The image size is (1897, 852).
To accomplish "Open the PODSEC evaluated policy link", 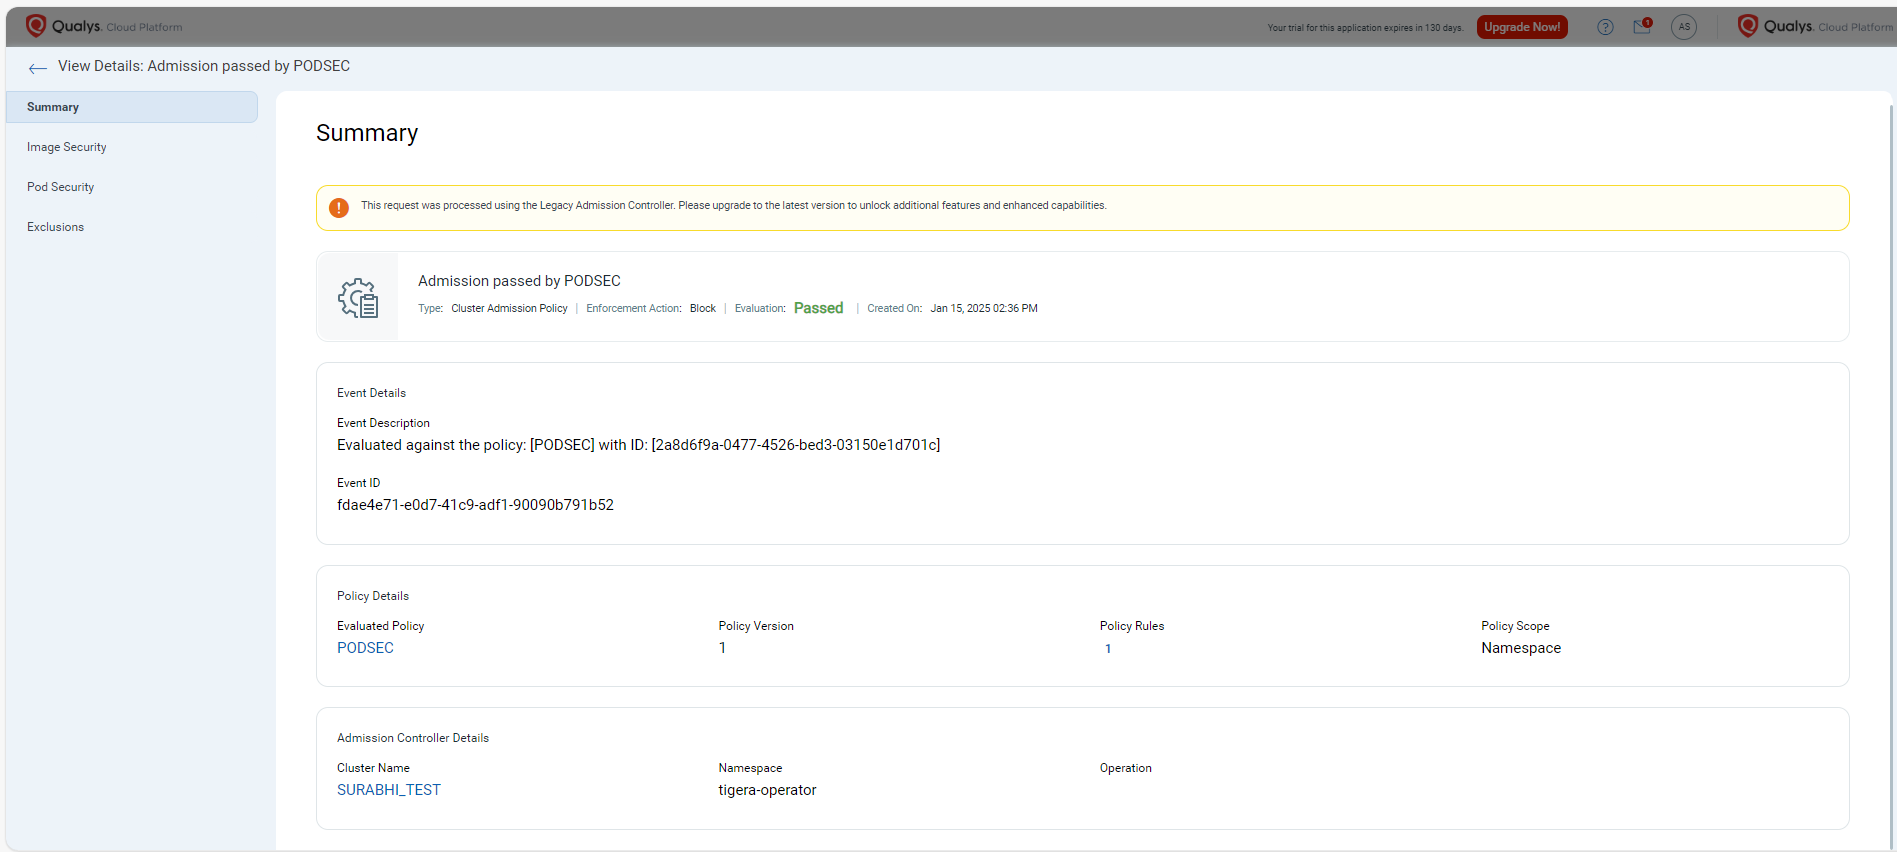I will [365, 648].
